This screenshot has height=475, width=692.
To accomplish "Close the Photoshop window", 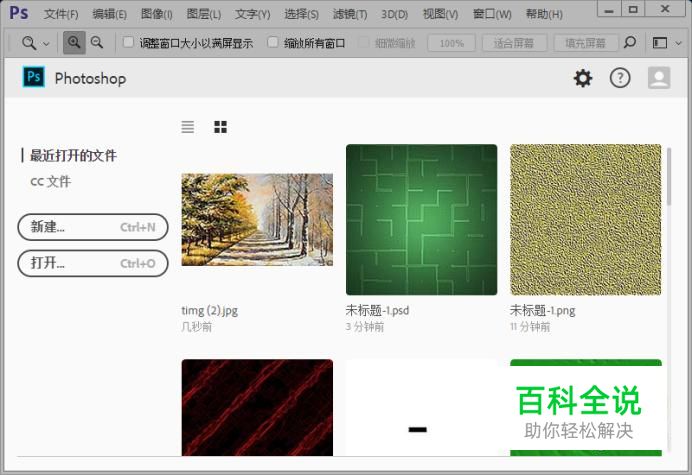I will point(666,9).
